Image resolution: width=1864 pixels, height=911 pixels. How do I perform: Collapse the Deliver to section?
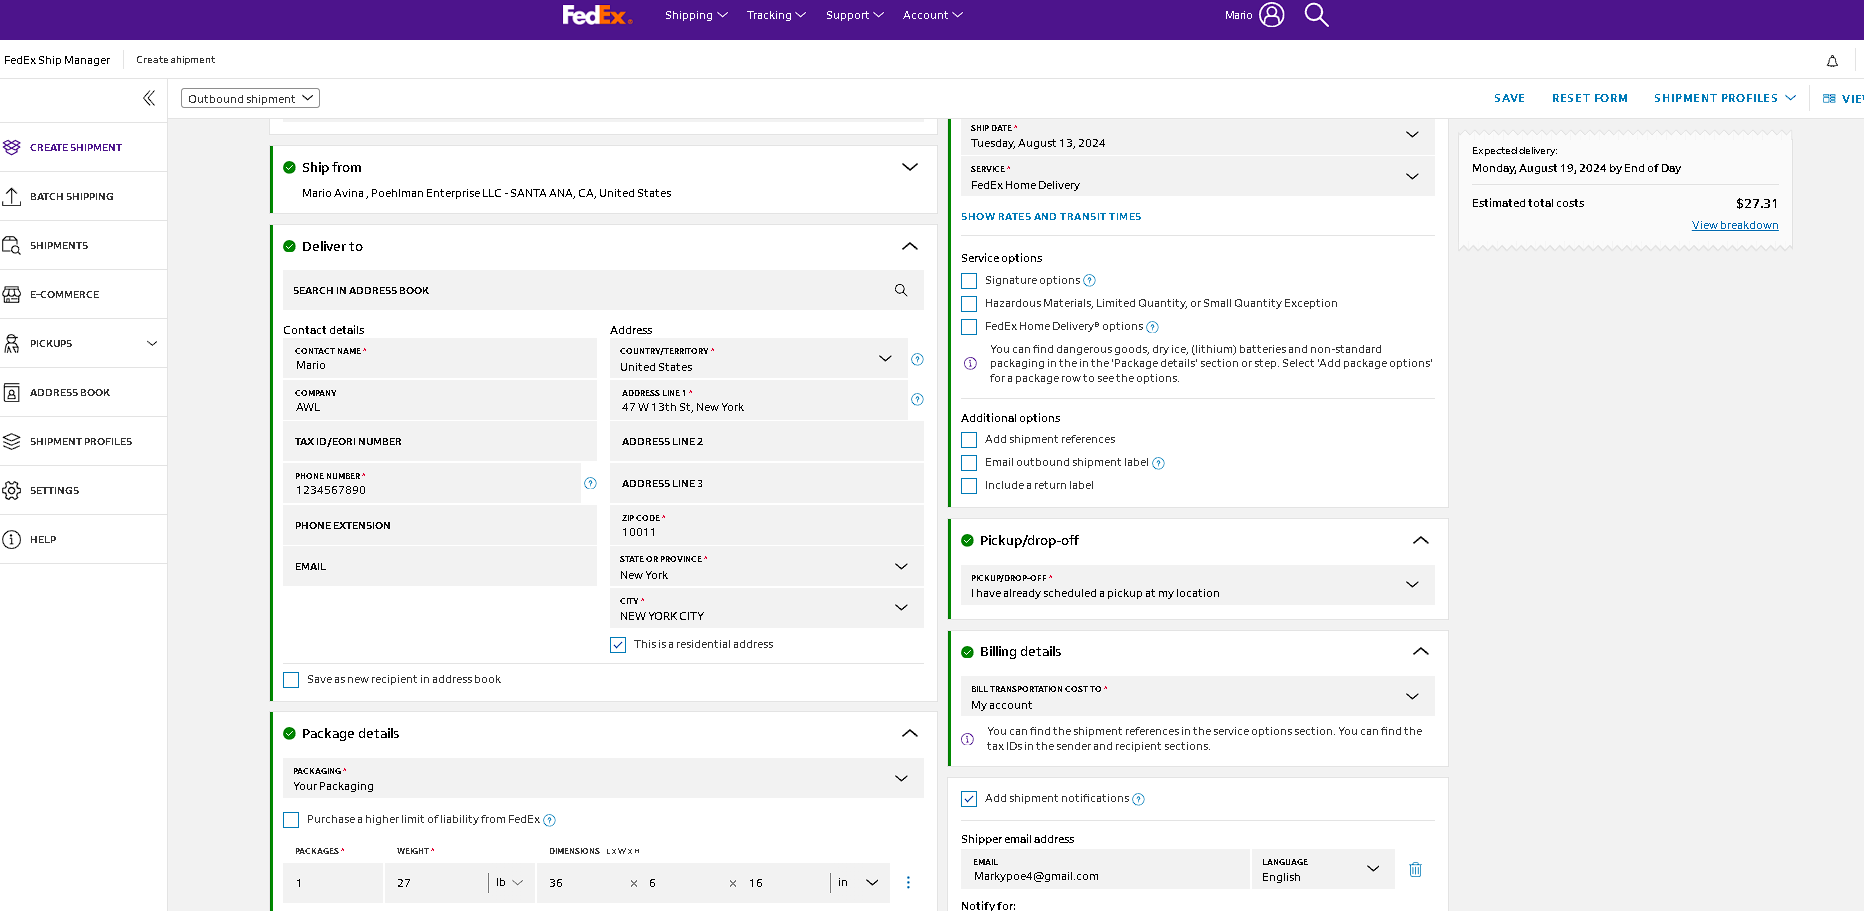[910, 246]
